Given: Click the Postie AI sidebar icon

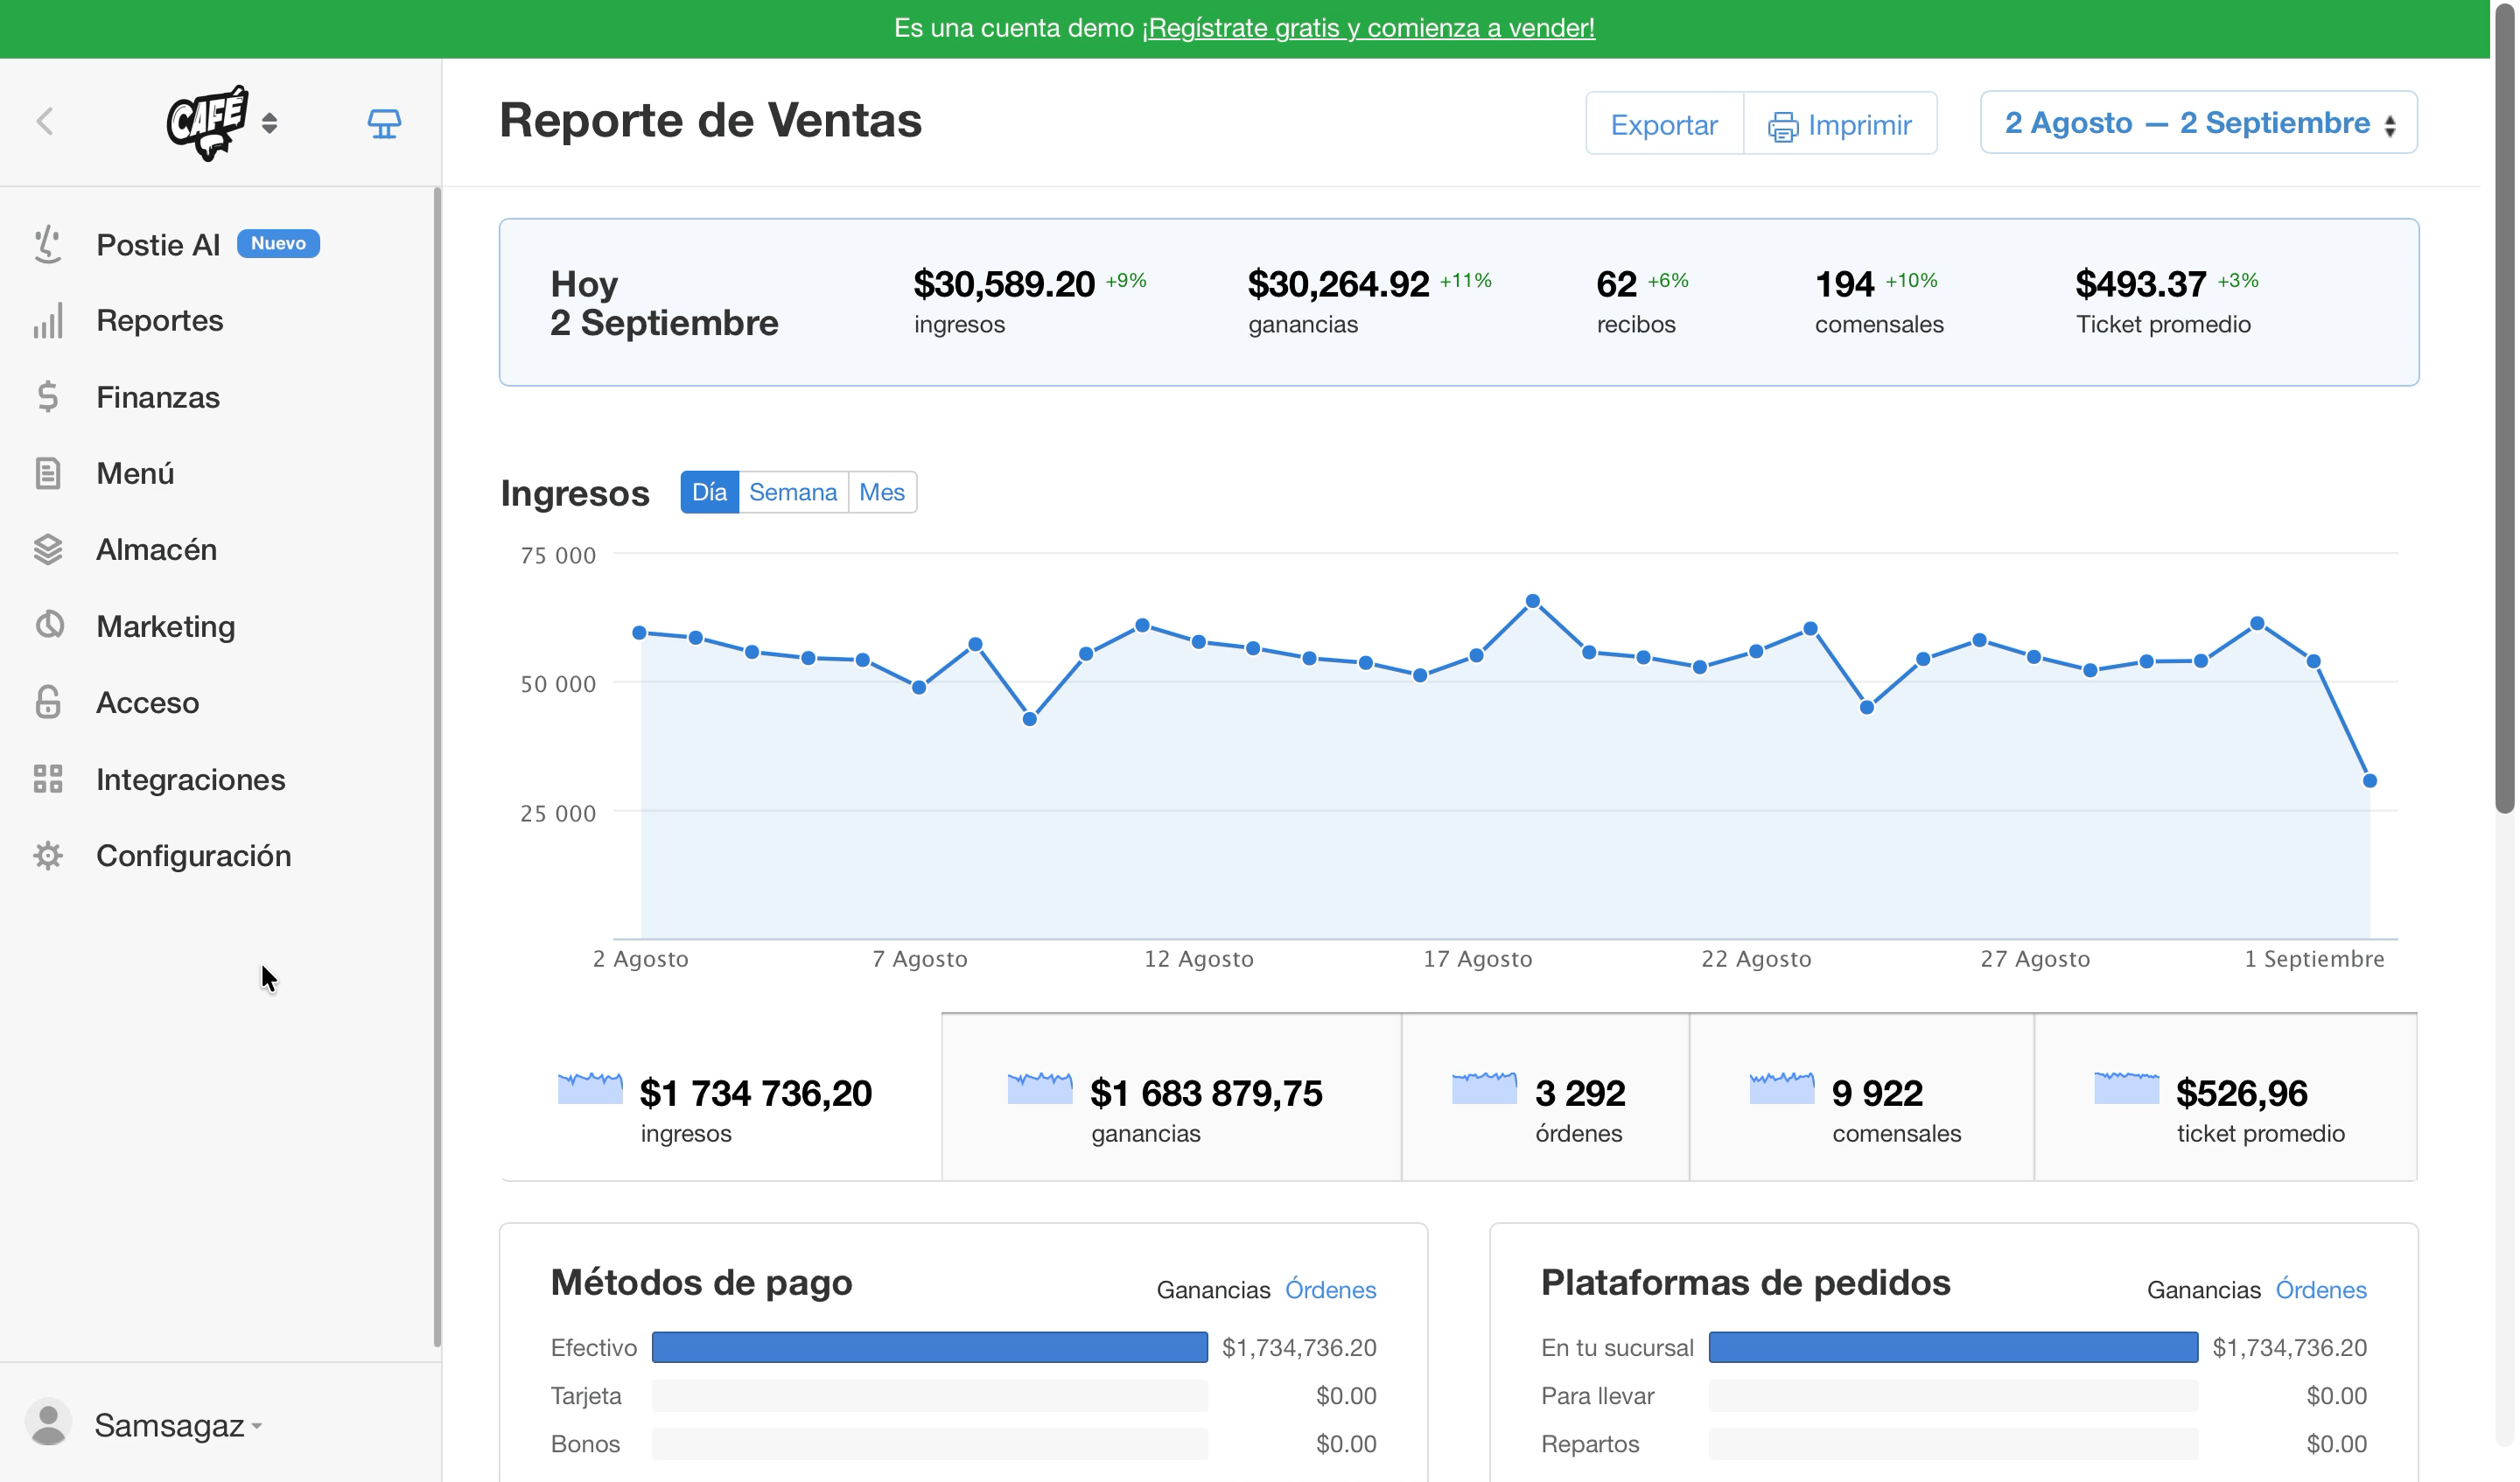Looking at the screenshot, I should [48, 245].
